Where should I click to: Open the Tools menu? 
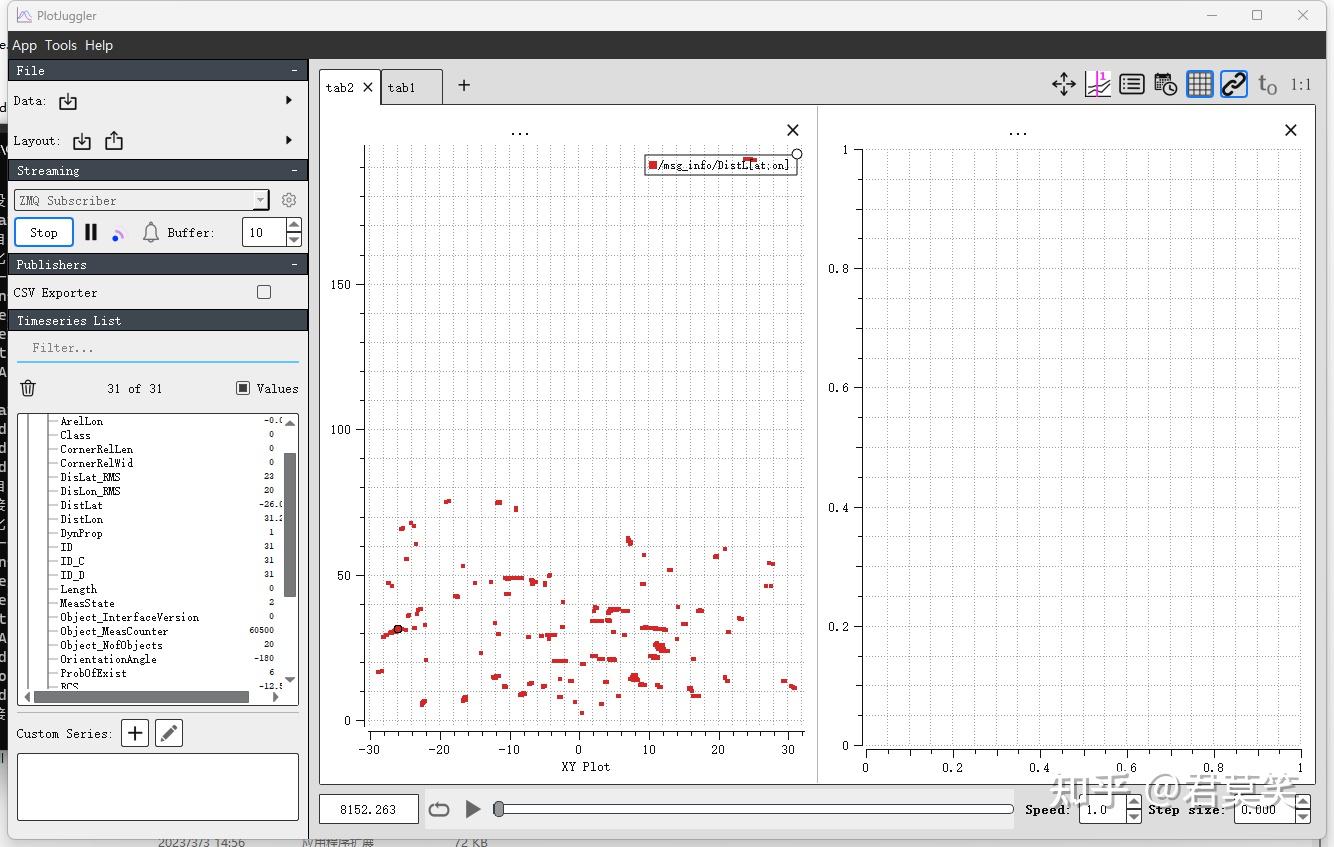[60, 45]
